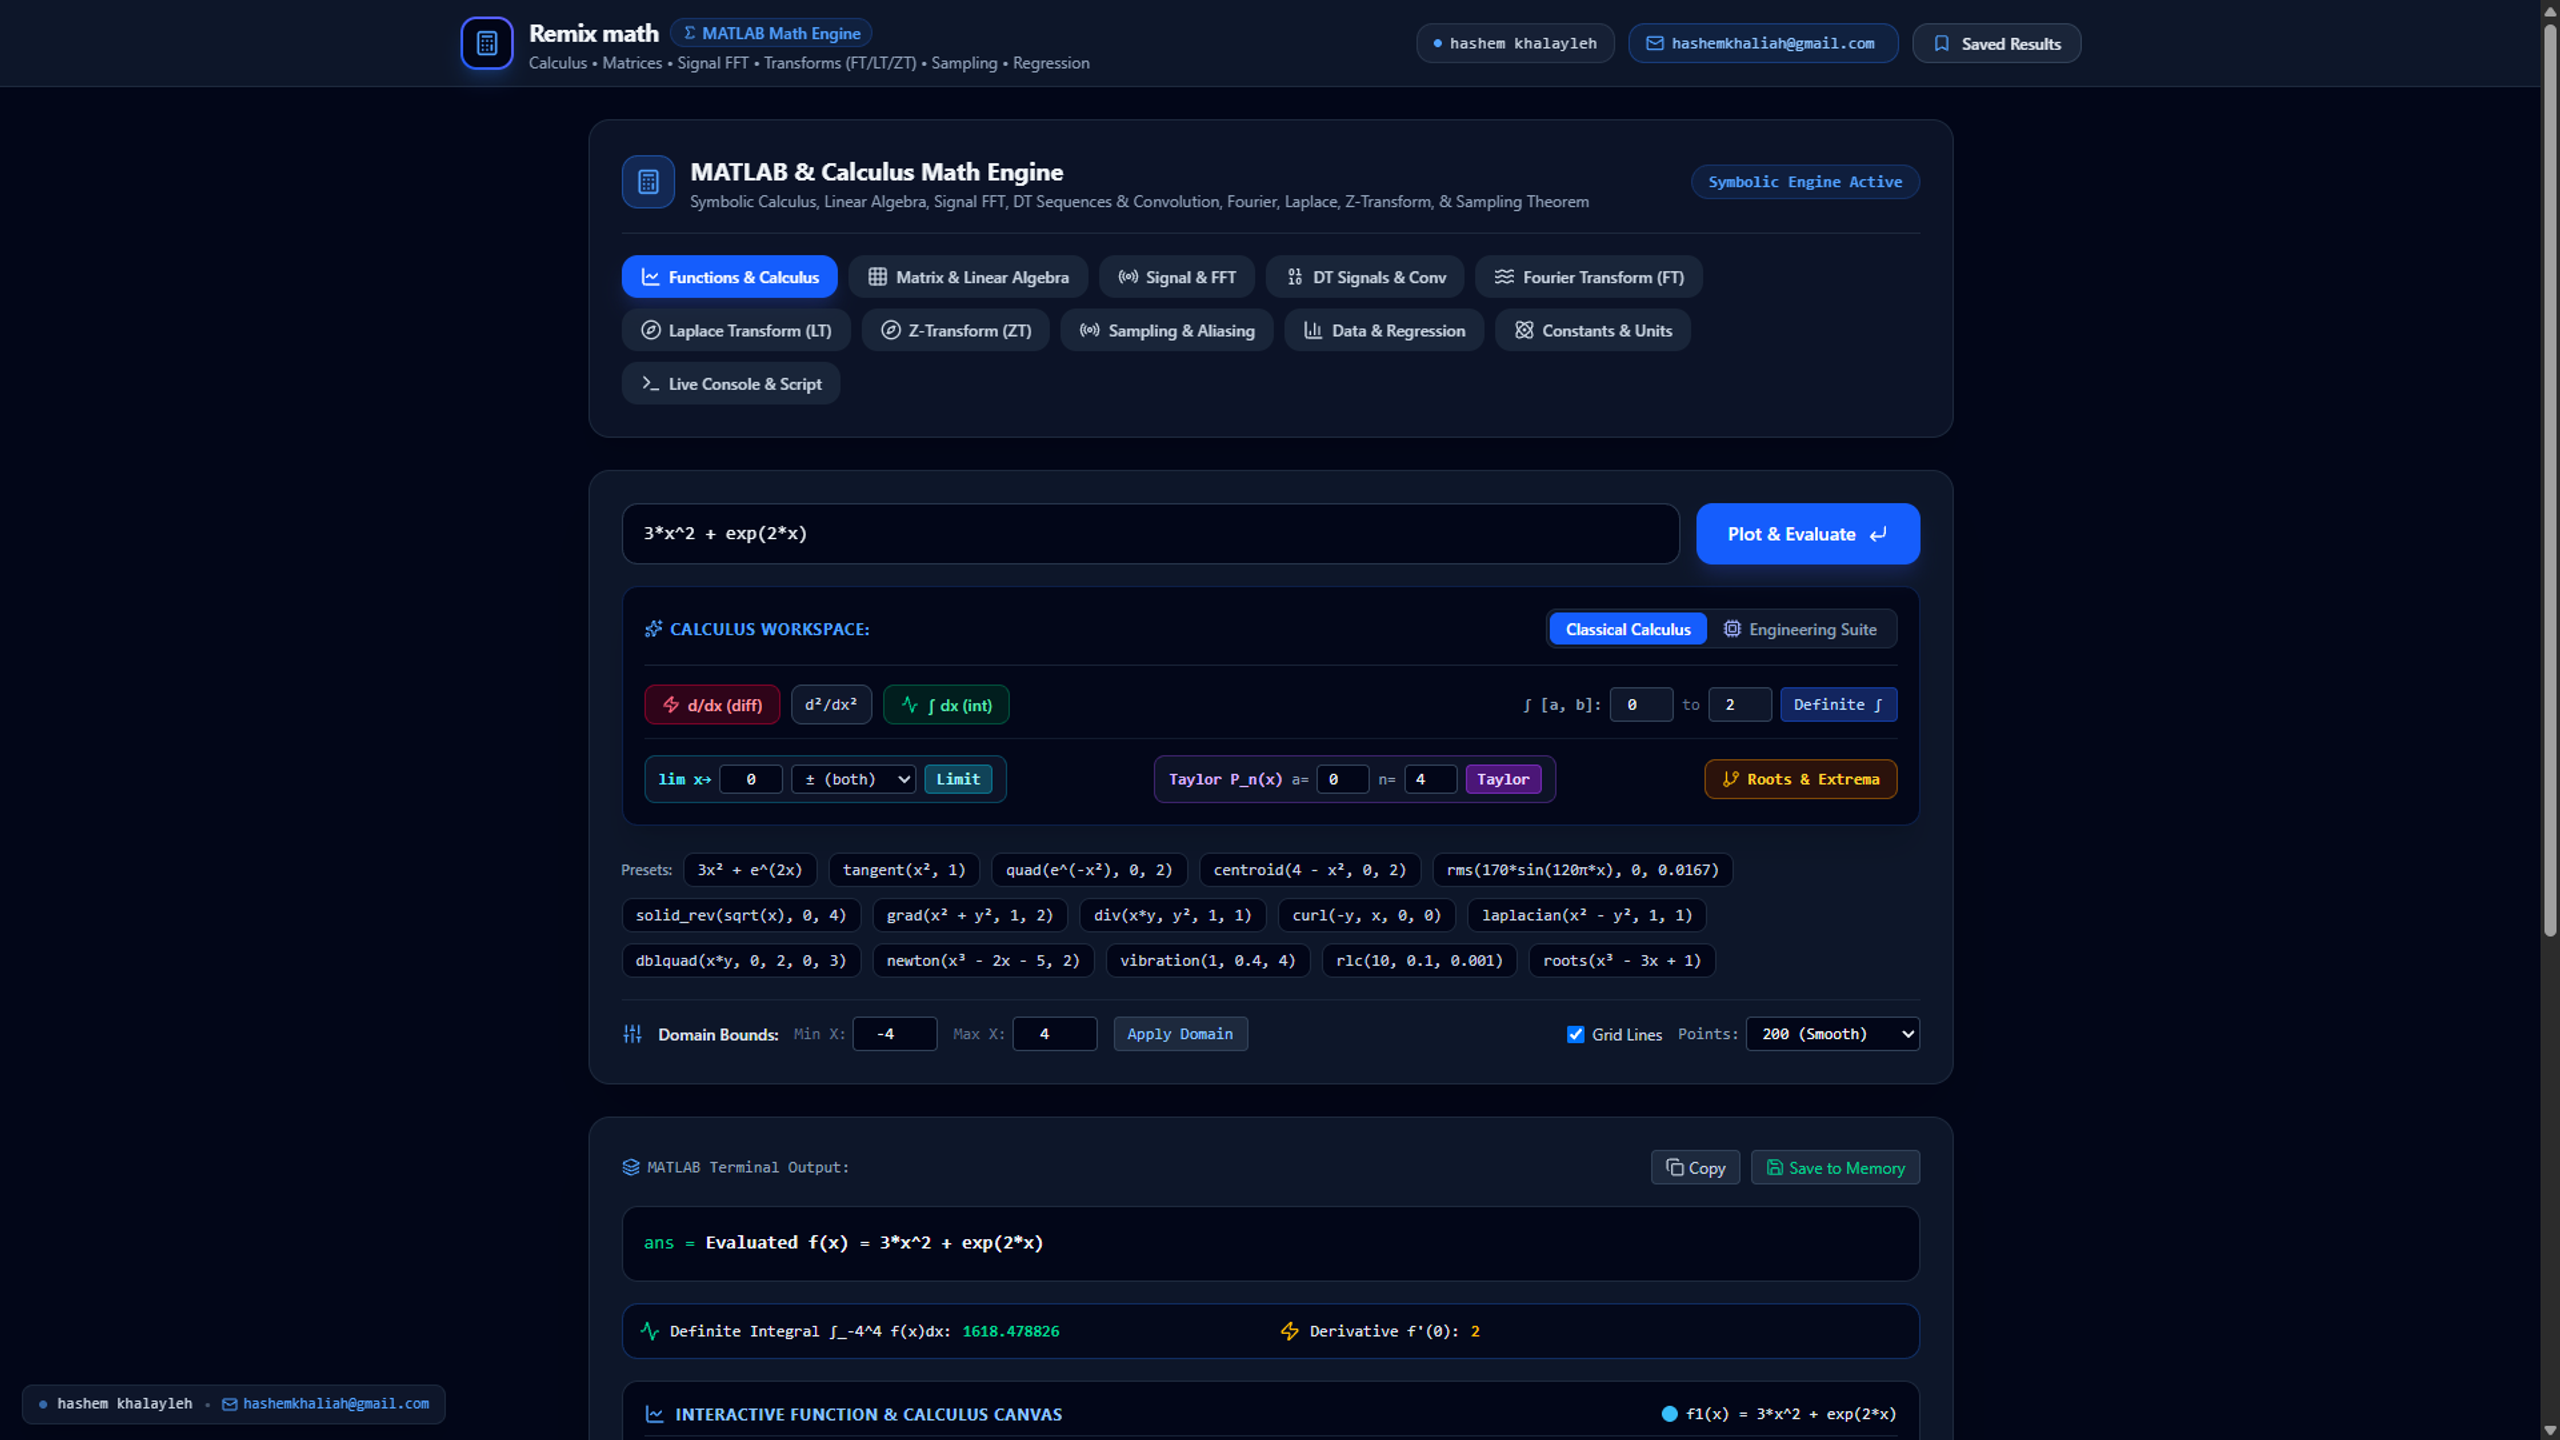The image size is (2560, 1440).
Task: Select Classical Calculus mode
Action: pyautogui.click(x=1628, y=629)
